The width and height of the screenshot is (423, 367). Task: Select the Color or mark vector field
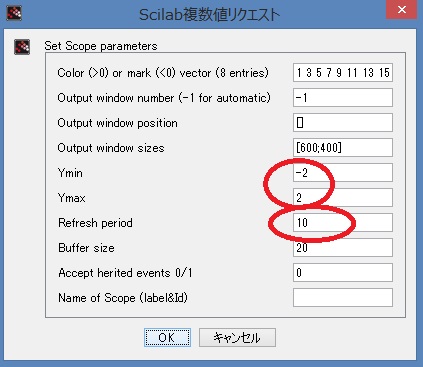pyautogui.click(x=343, y=73)
